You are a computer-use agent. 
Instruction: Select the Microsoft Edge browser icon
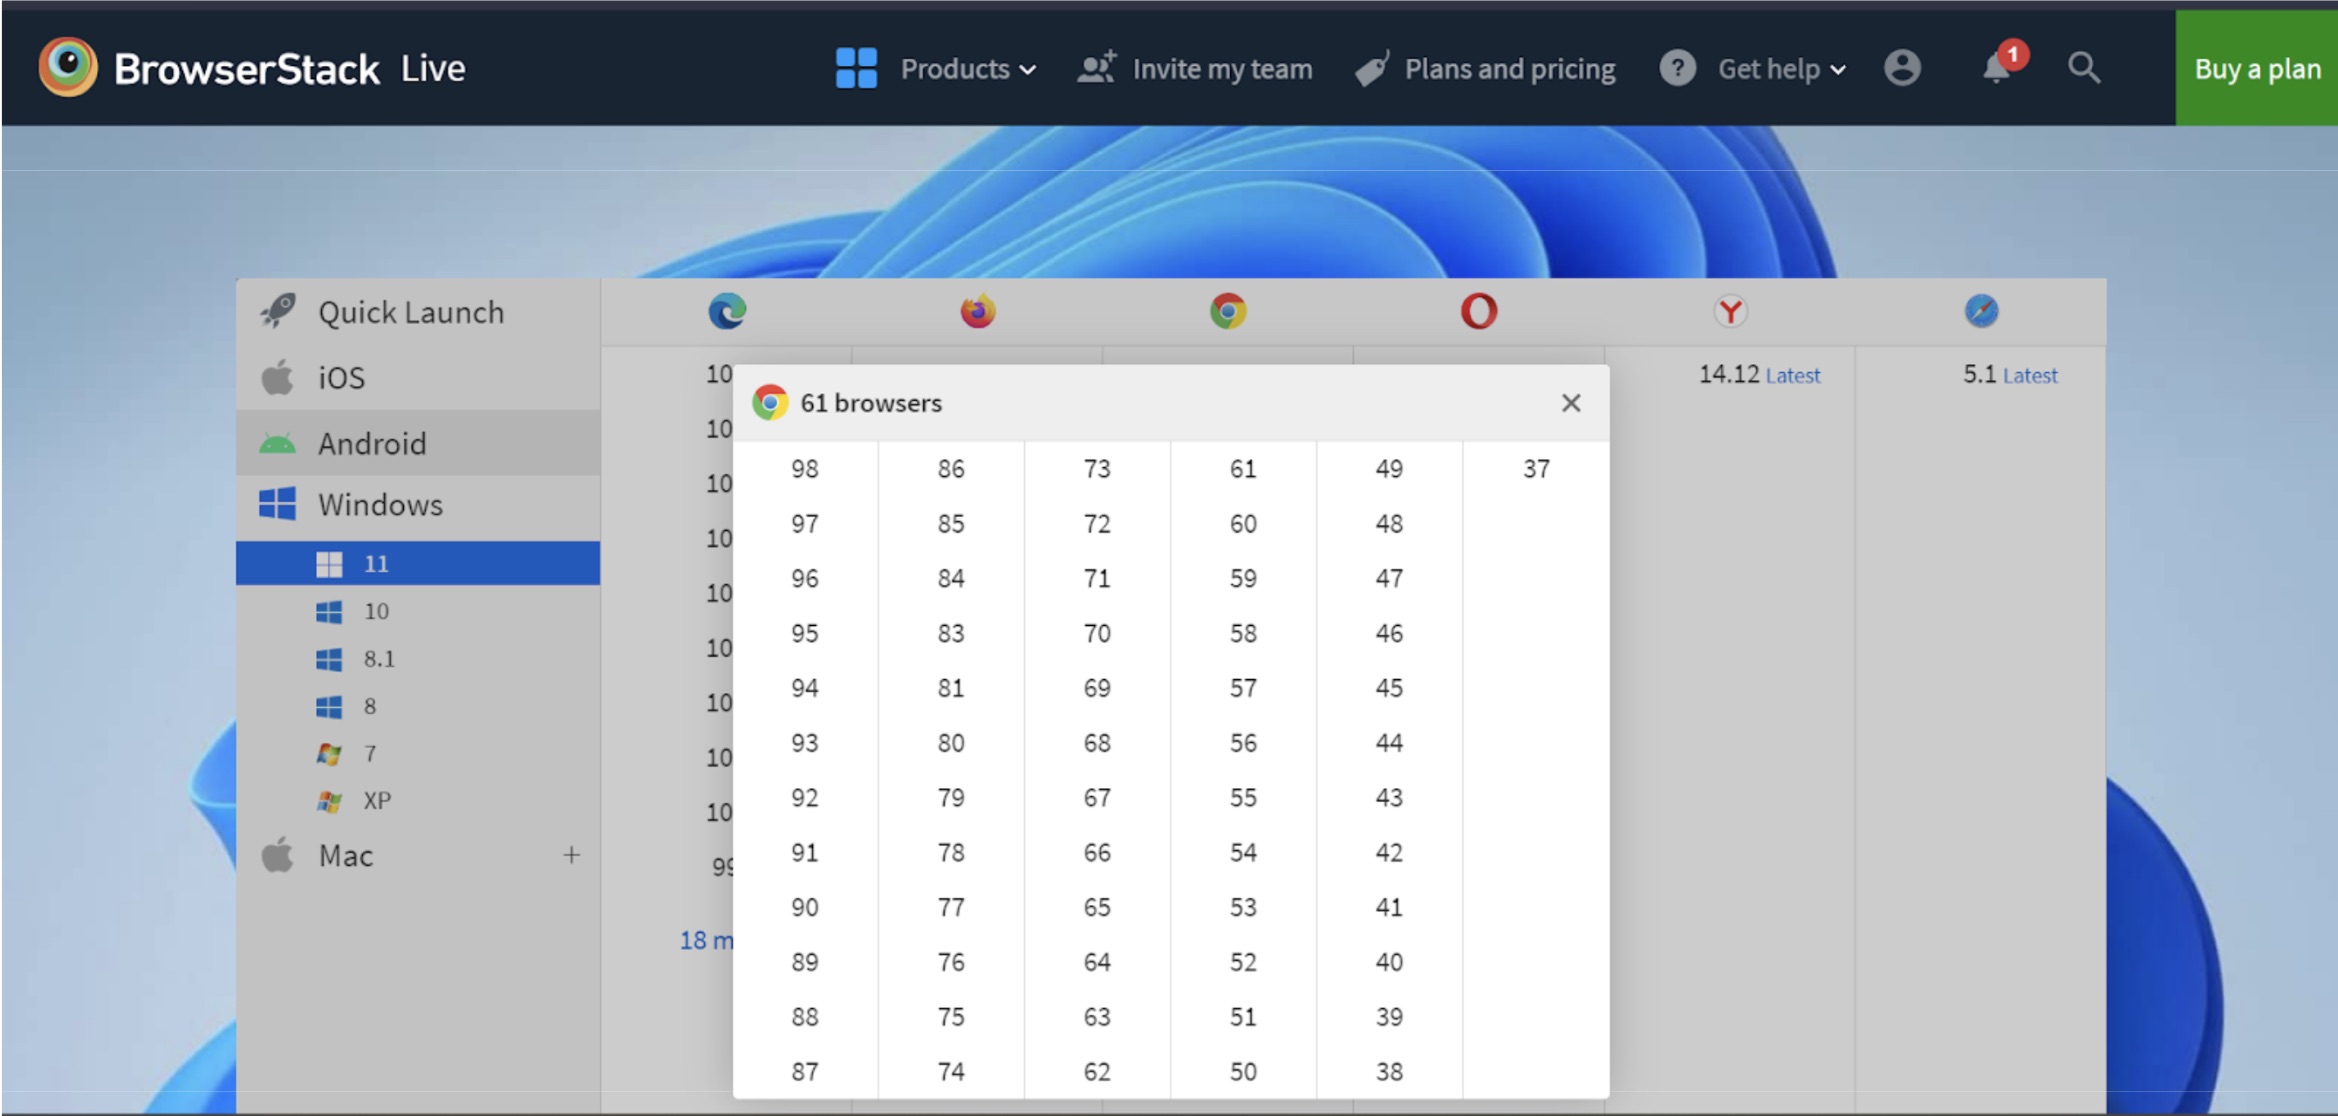(729, 311)
